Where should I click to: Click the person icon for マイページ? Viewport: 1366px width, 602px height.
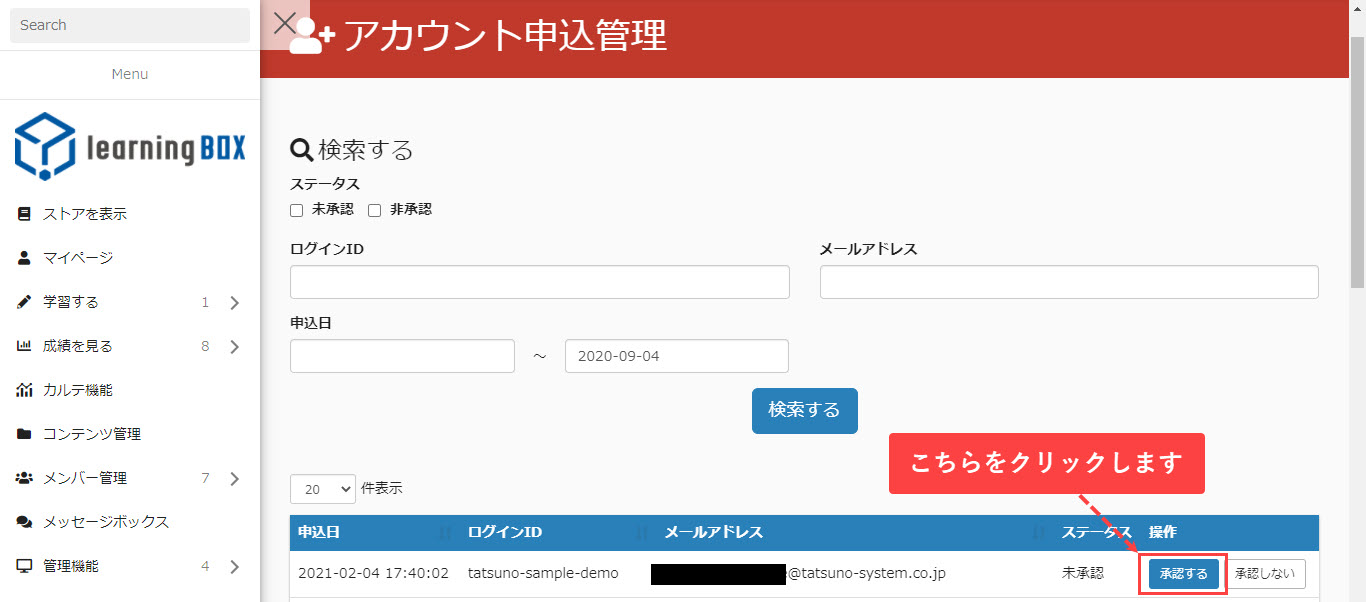coord(24,258)
